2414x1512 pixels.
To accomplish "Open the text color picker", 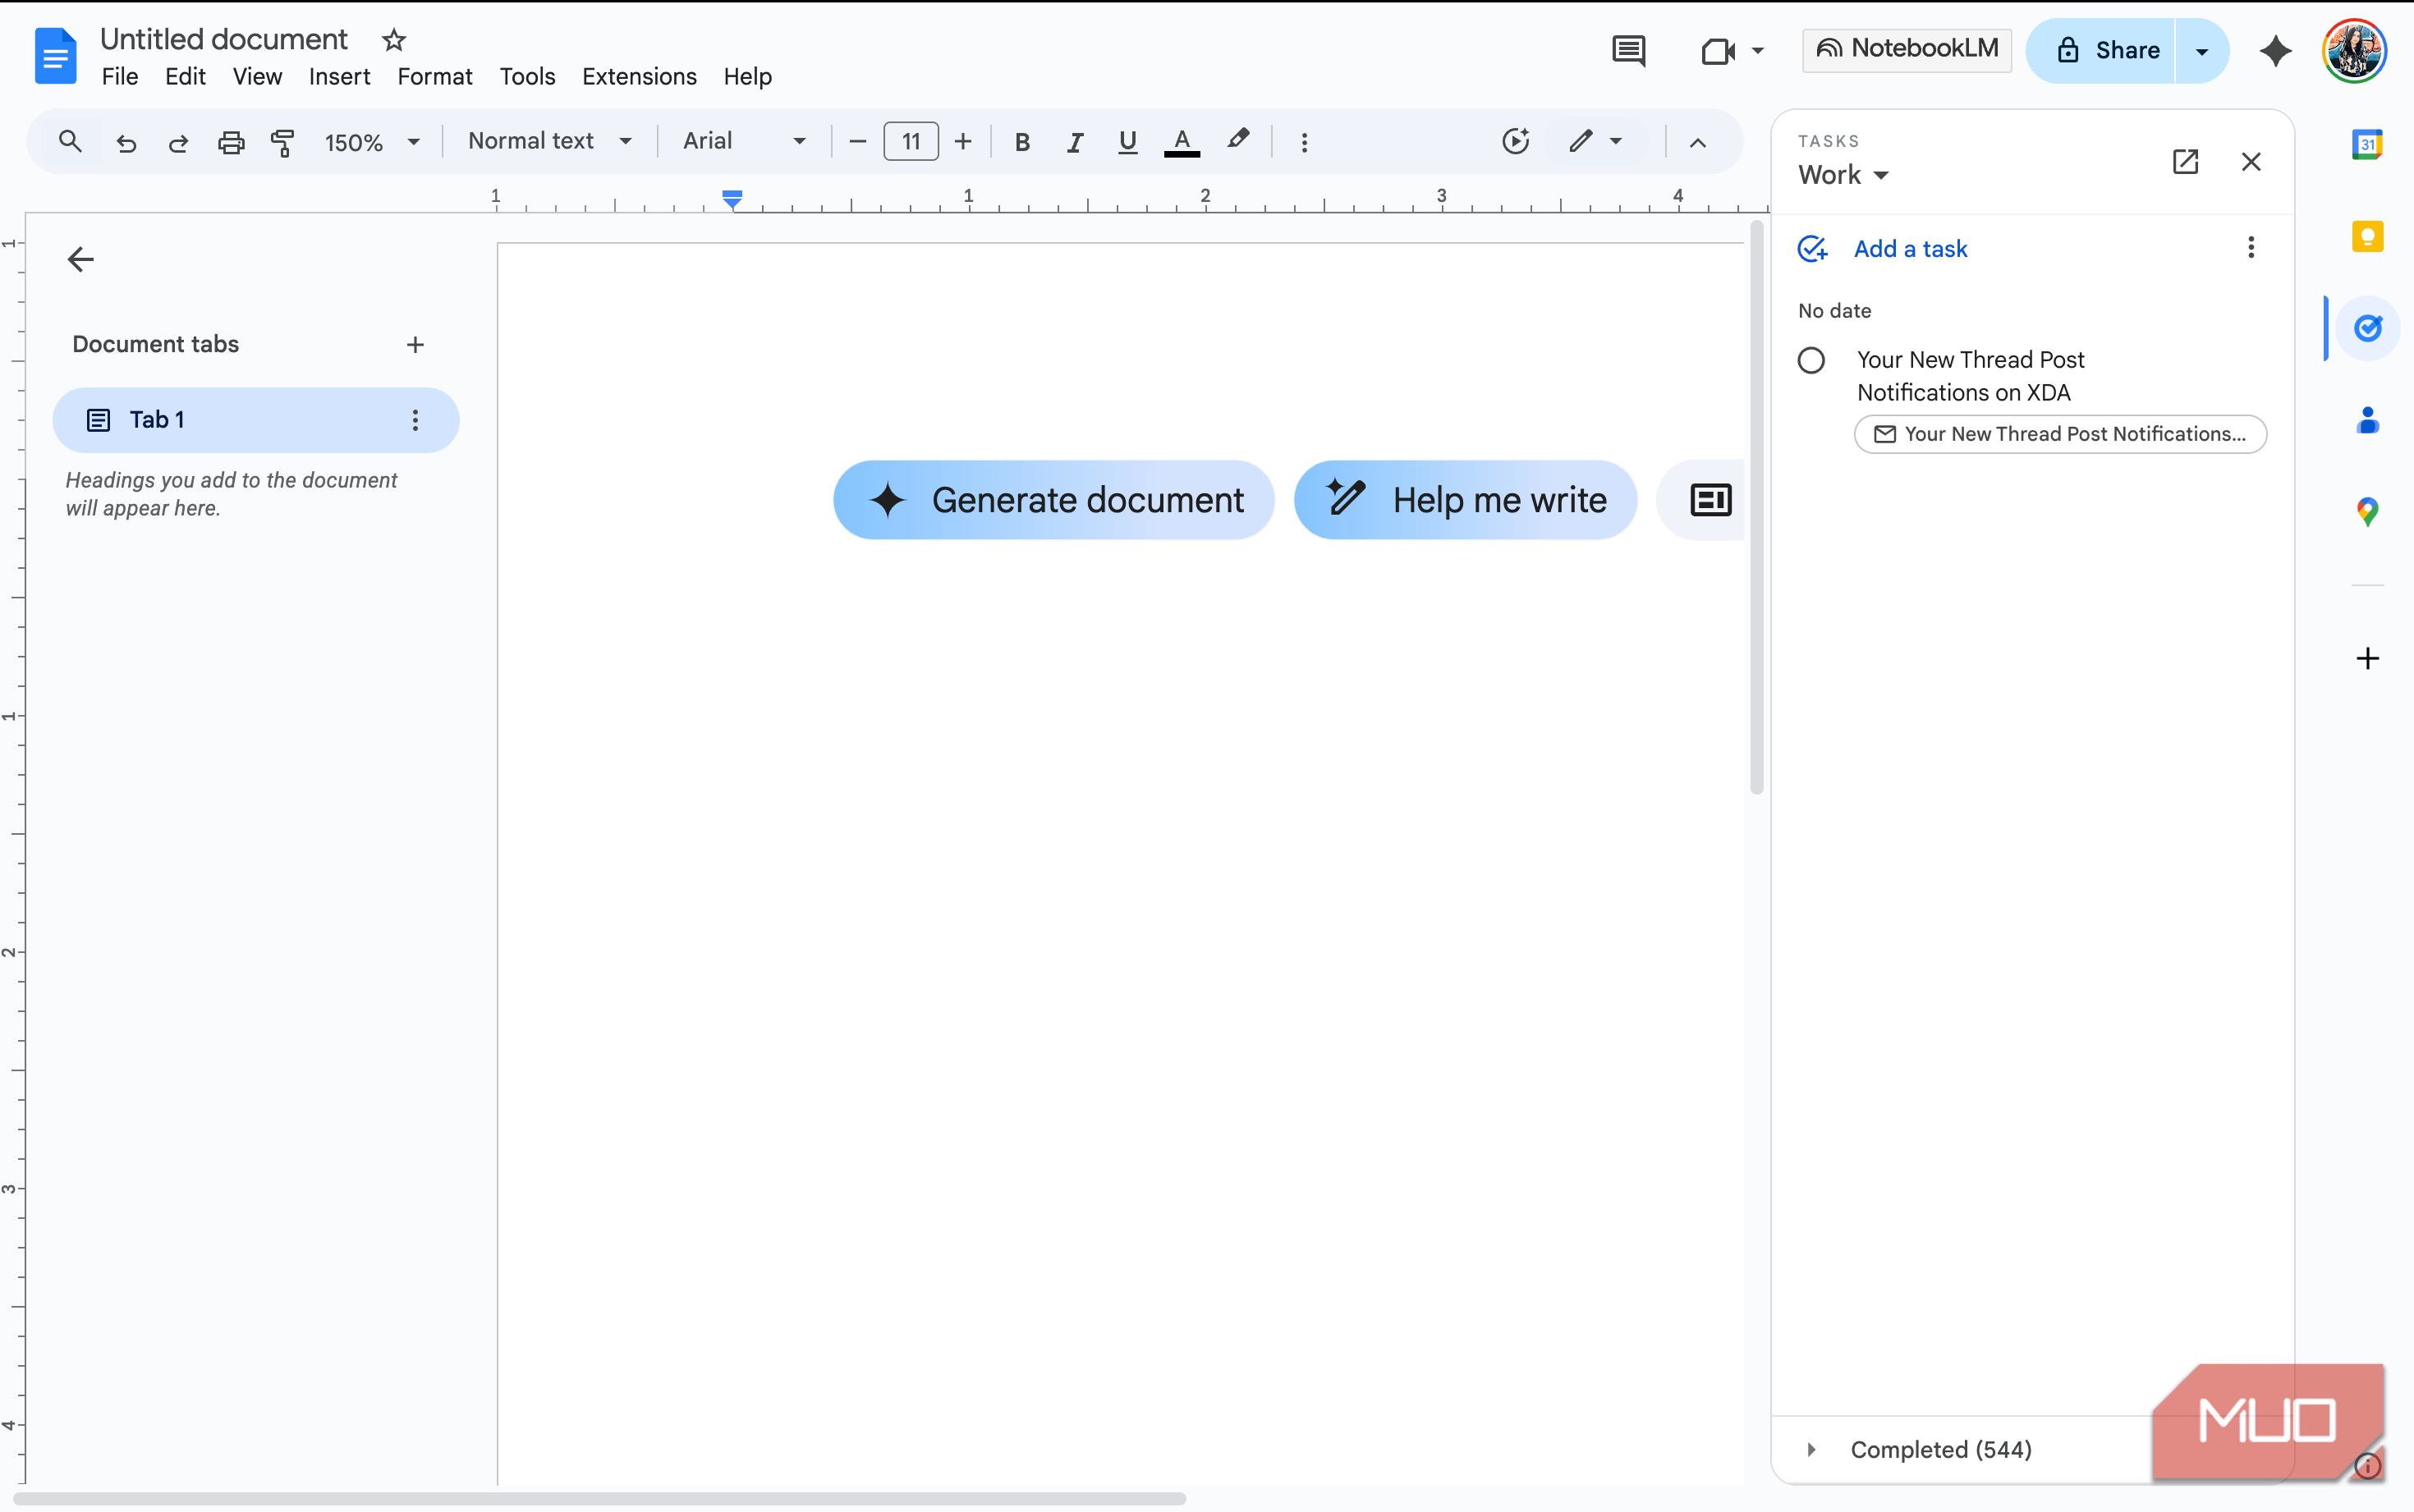I will pyautogui.click(x=1181, y=142).
